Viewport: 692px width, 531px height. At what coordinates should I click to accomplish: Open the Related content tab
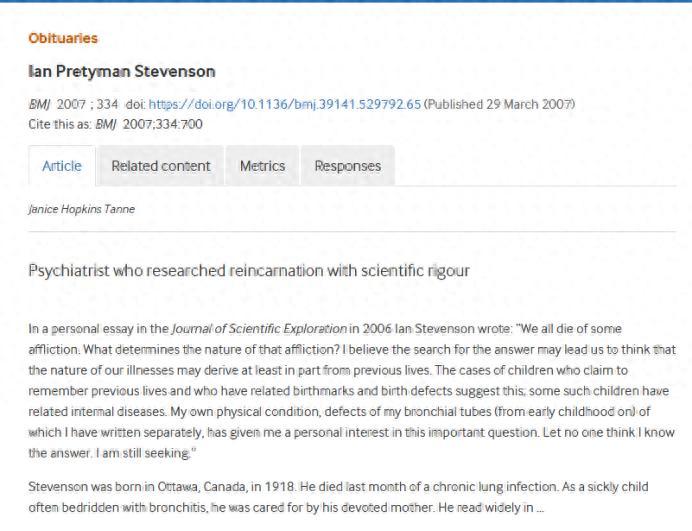point(161,166)
